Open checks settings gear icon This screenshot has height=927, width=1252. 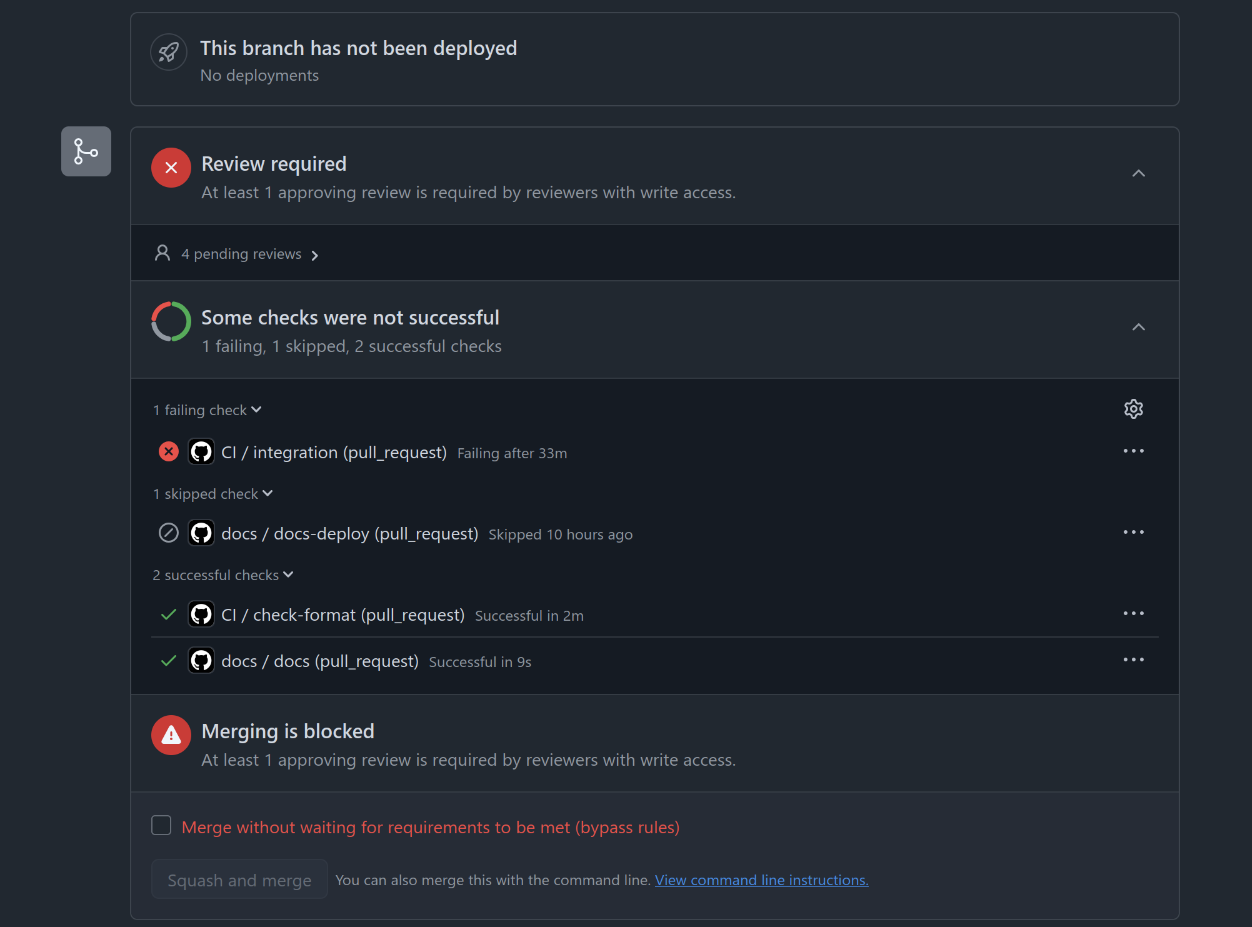[1133, 409]
